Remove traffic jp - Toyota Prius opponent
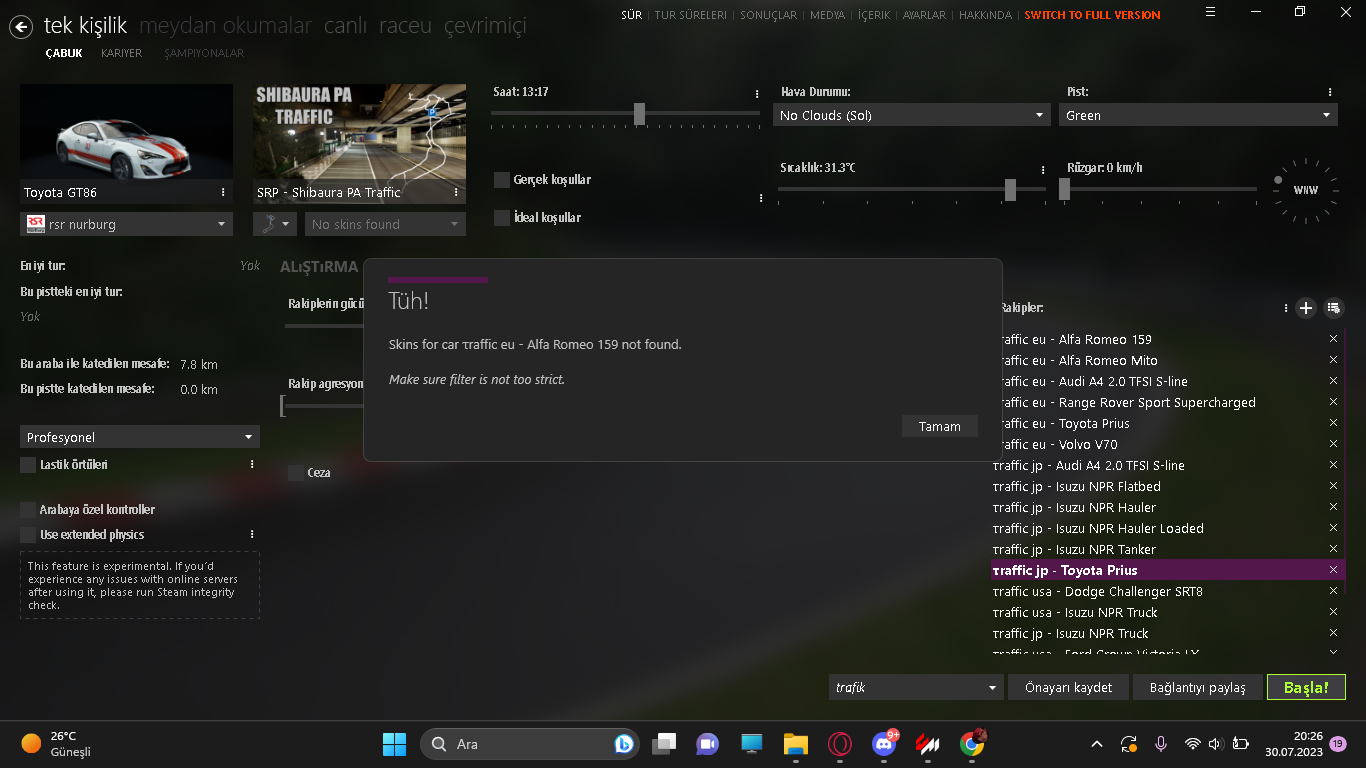The width and height of the screenshot is (1366, 768). click(1333, 570)
